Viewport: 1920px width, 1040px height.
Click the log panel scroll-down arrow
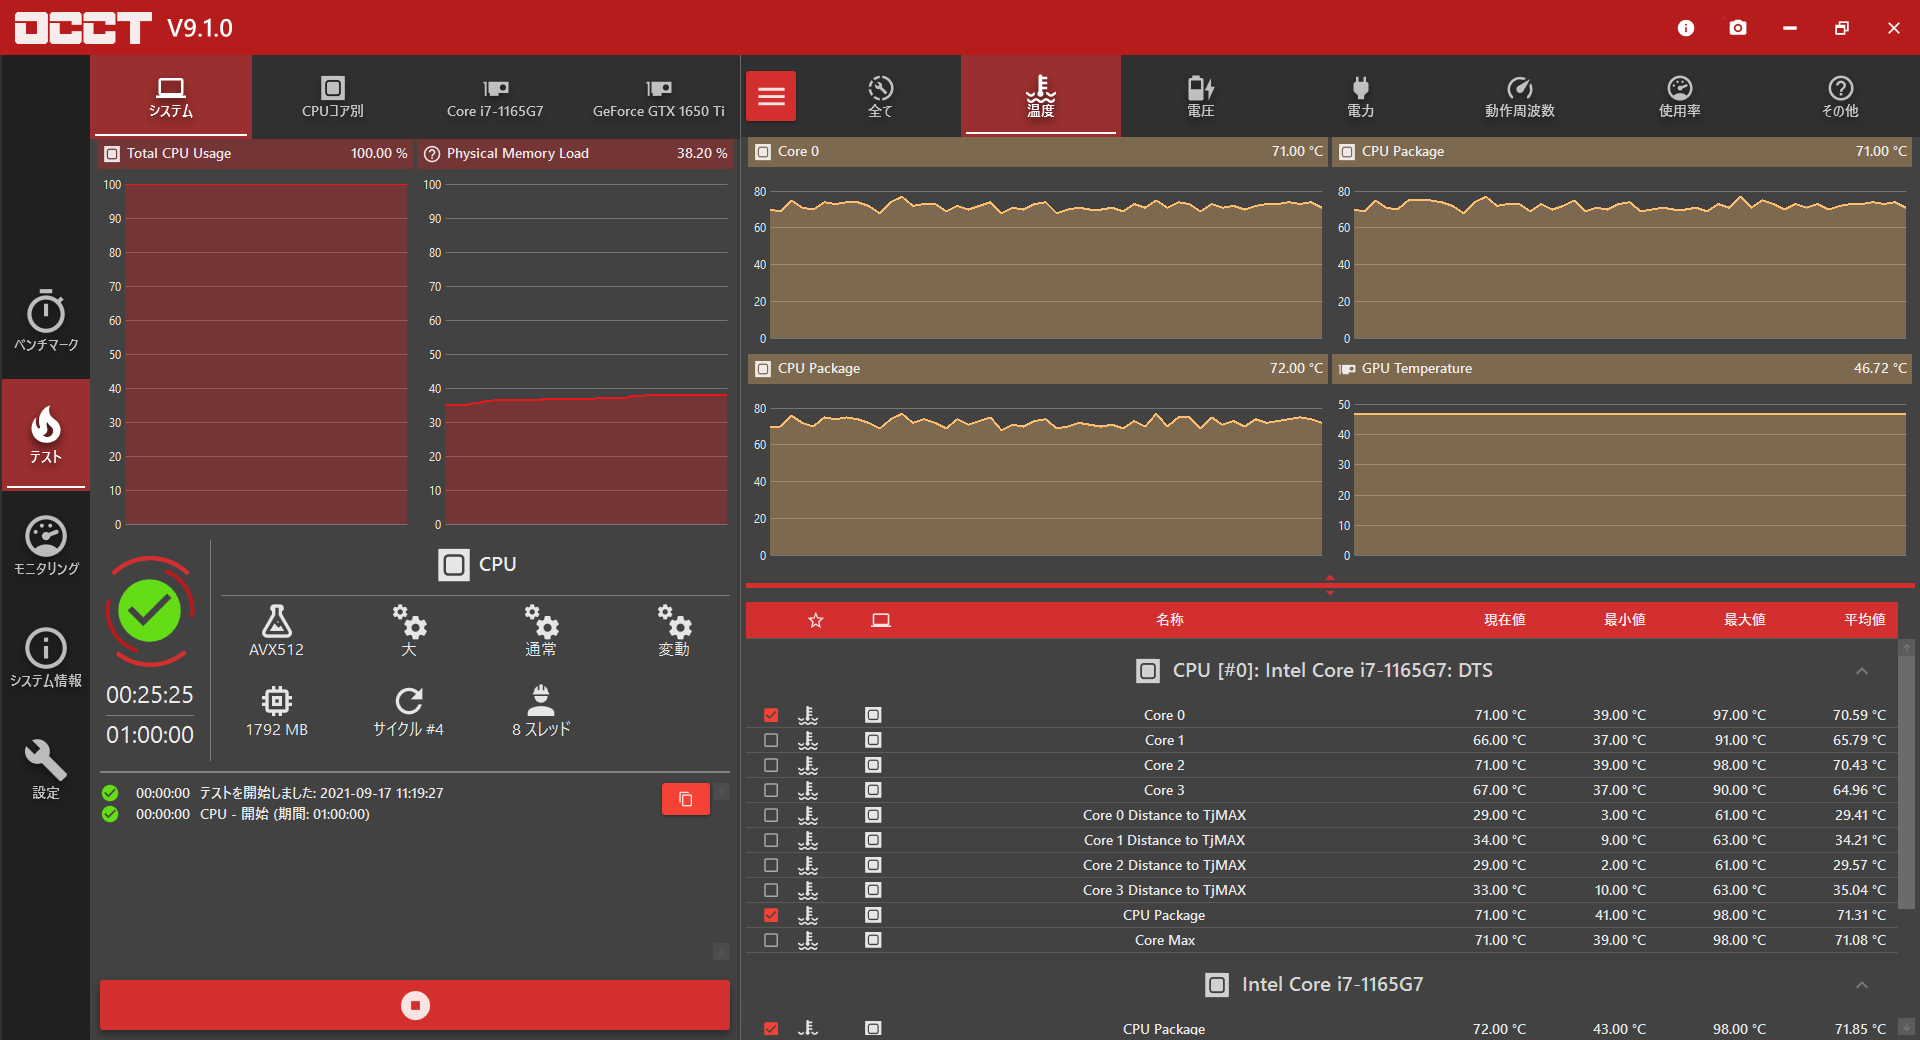pos(721,951)
